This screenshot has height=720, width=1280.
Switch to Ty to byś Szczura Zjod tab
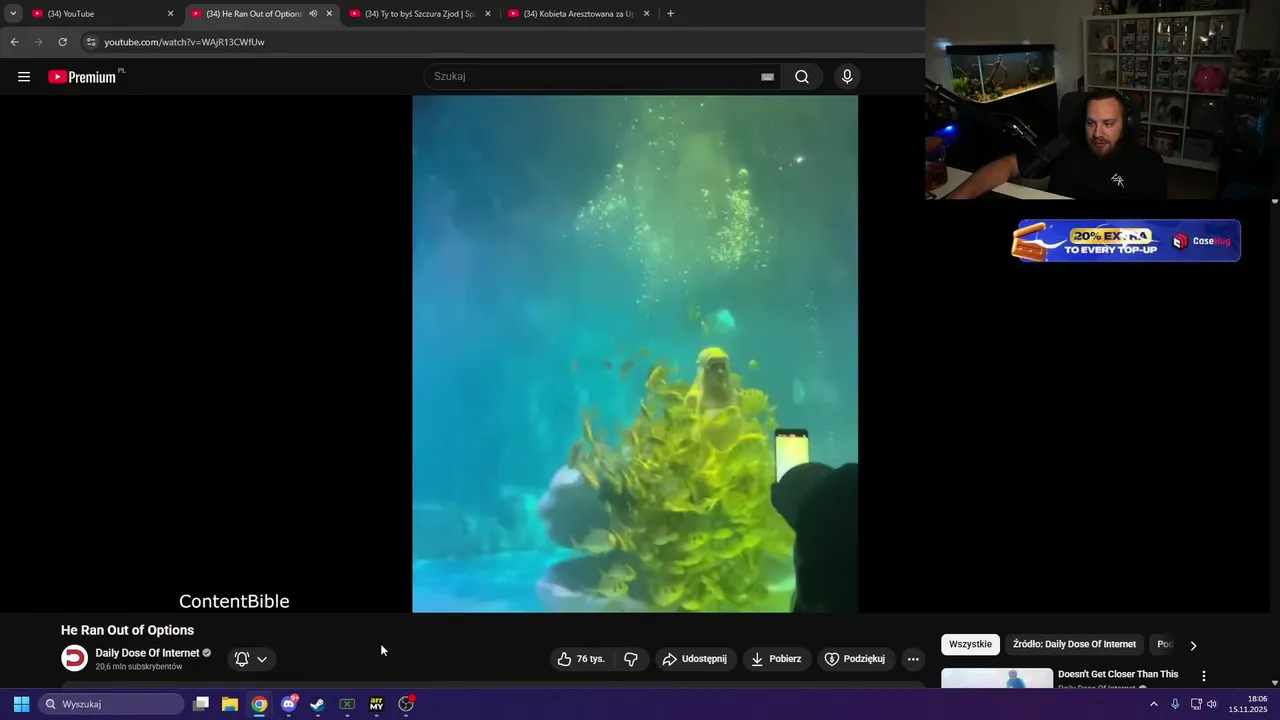click(419, 14)
